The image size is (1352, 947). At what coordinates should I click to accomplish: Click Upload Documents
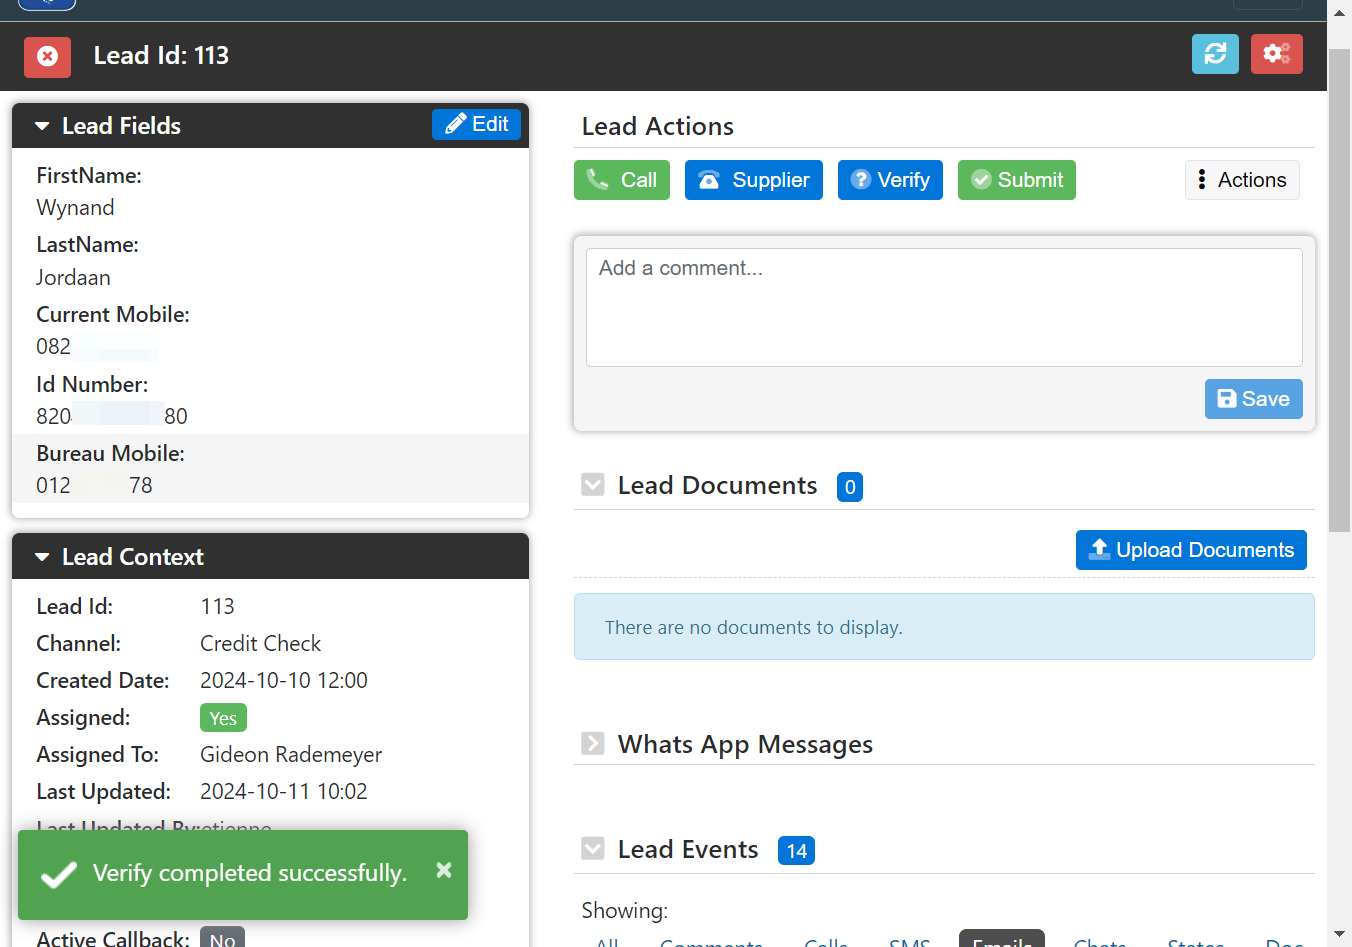1191,550
